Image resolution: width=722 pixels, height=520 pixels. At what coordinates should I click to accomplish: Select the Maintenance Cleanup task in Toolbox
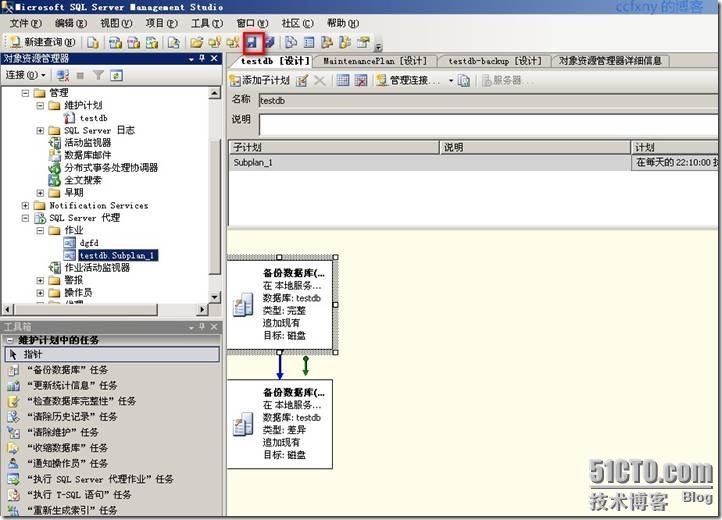tap(63, 432)
